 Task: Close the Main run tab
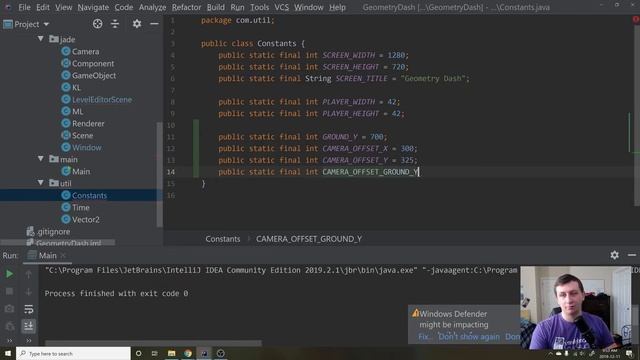(63, 256)
